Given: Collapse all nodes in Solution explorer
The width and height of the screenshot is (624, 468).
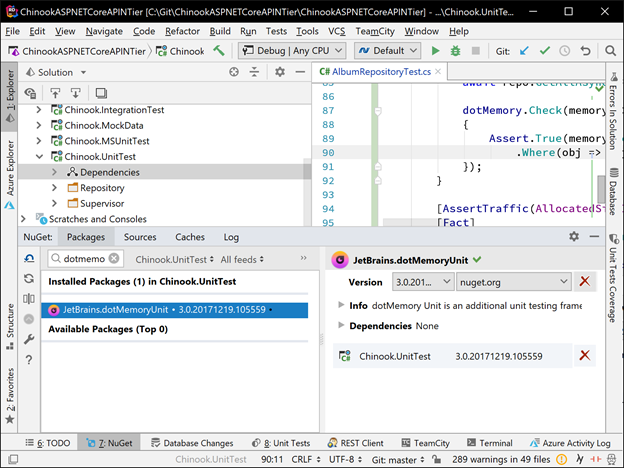Looking at the screenshot, I should click(x=254, y=72).
